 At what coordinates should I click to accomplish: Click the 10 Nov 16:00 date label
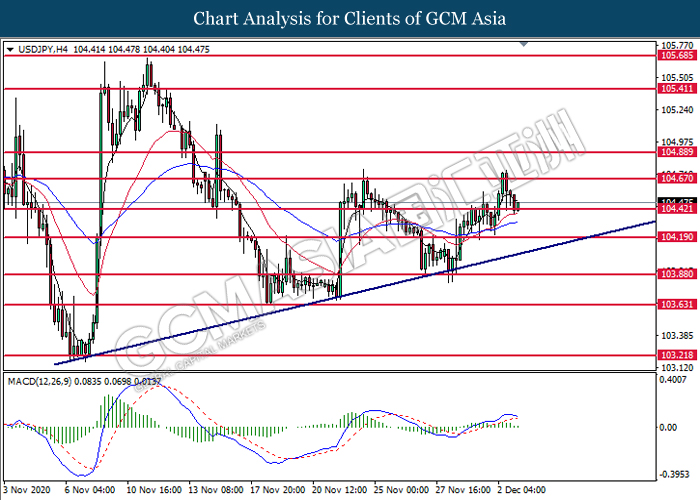point(154,490)
